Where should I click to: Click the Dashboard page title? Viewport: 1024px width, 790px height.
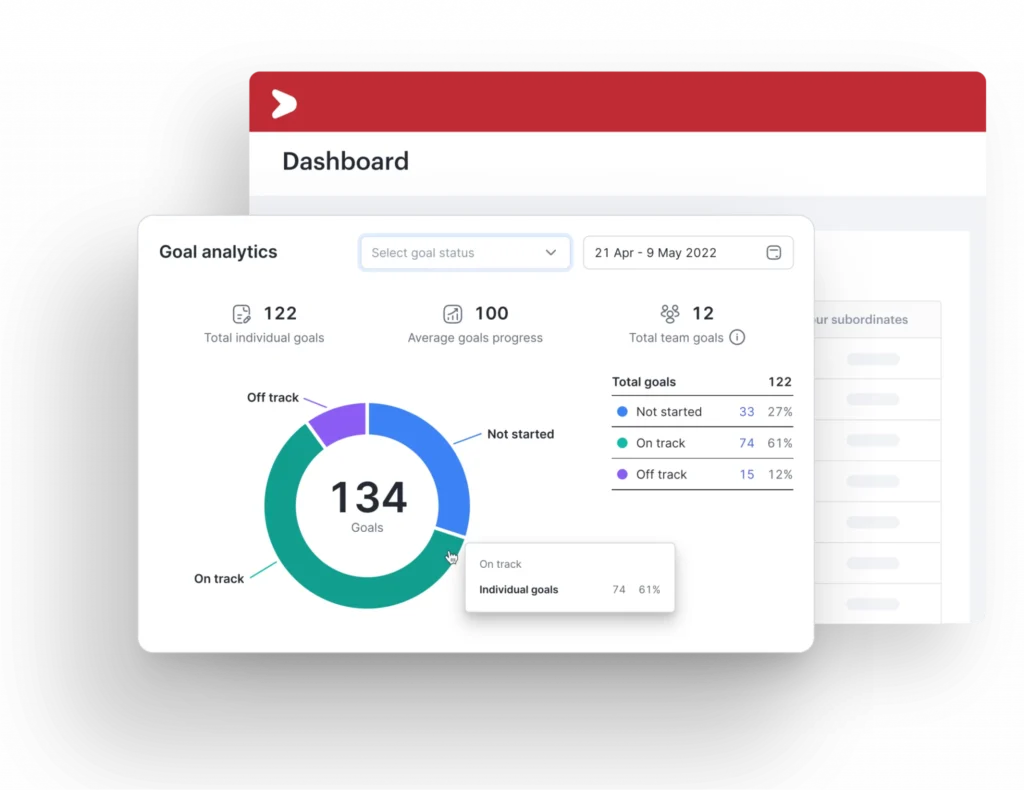pos(345,161)
